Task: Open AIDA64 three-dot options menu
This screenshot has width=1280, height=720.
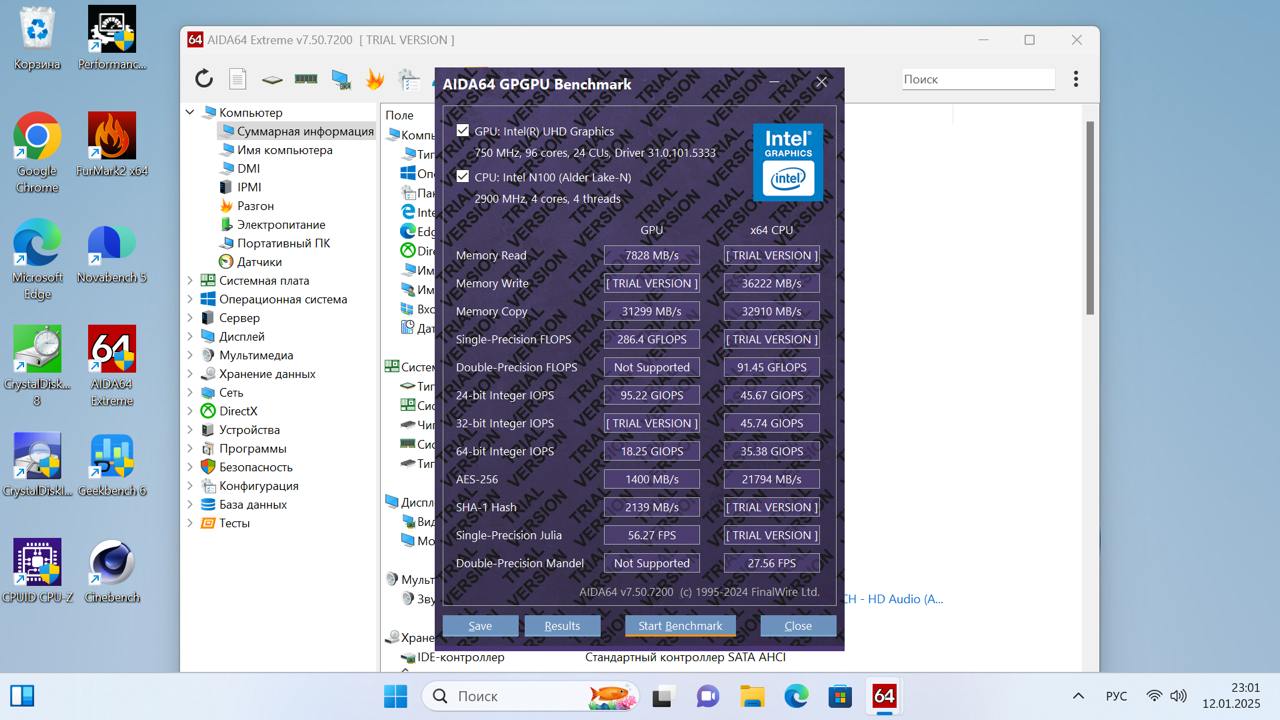Action: pos(1075,79)
